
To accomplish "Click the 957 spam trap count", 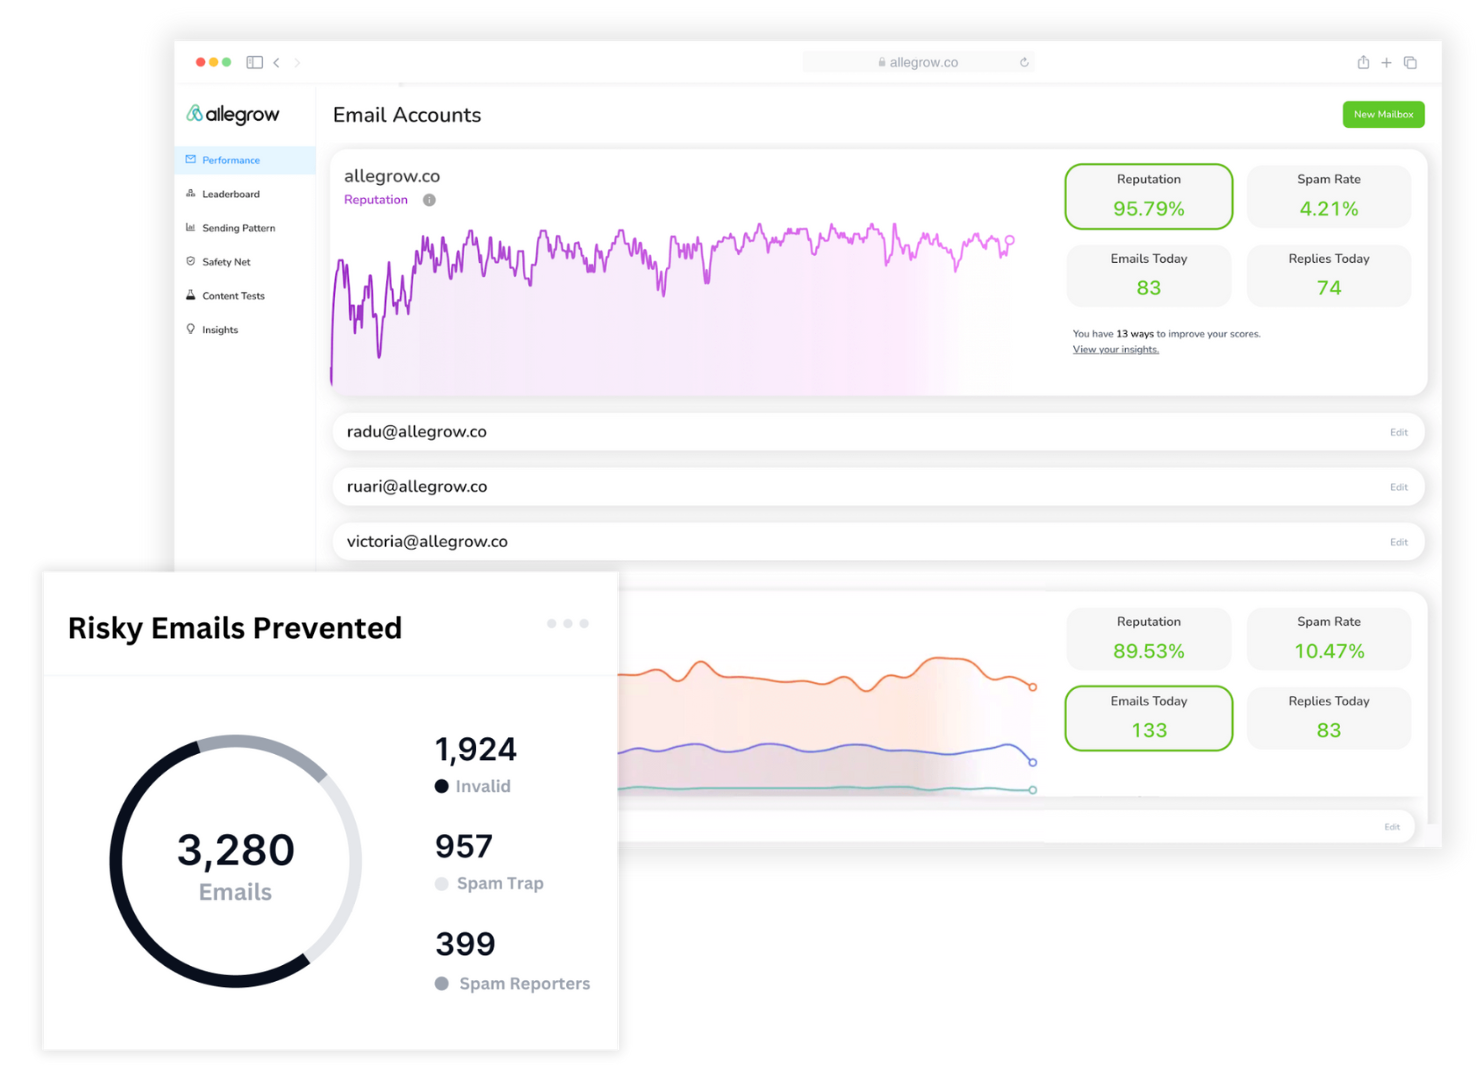I will point(464,847).
